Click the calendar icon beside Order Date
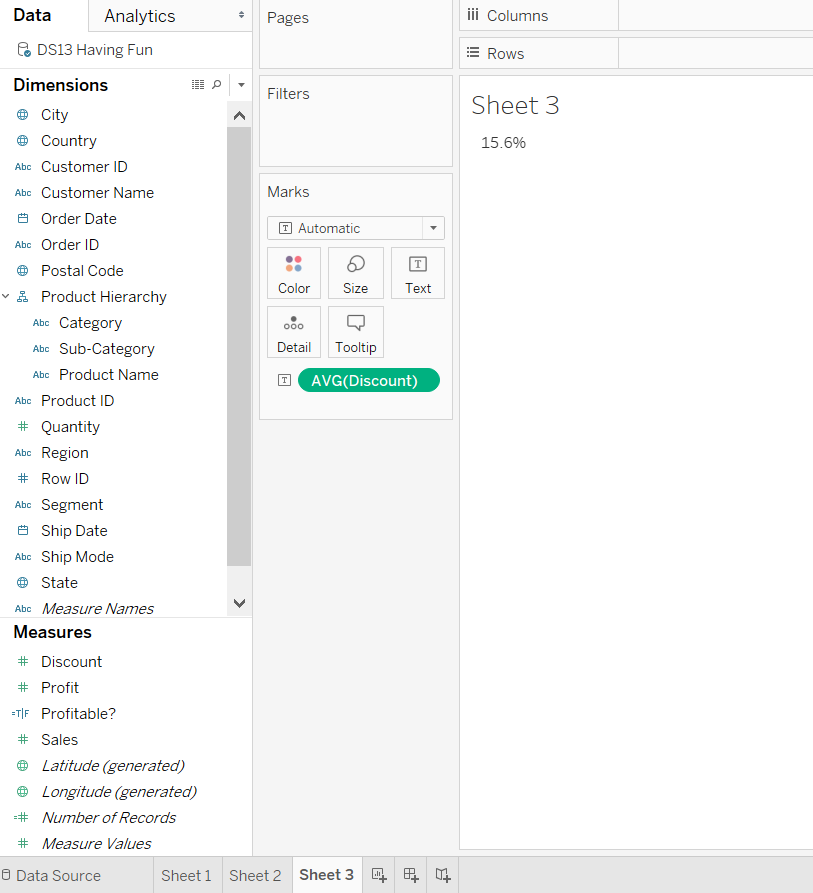Screen dimensions: 813x893 click(23, 219)
